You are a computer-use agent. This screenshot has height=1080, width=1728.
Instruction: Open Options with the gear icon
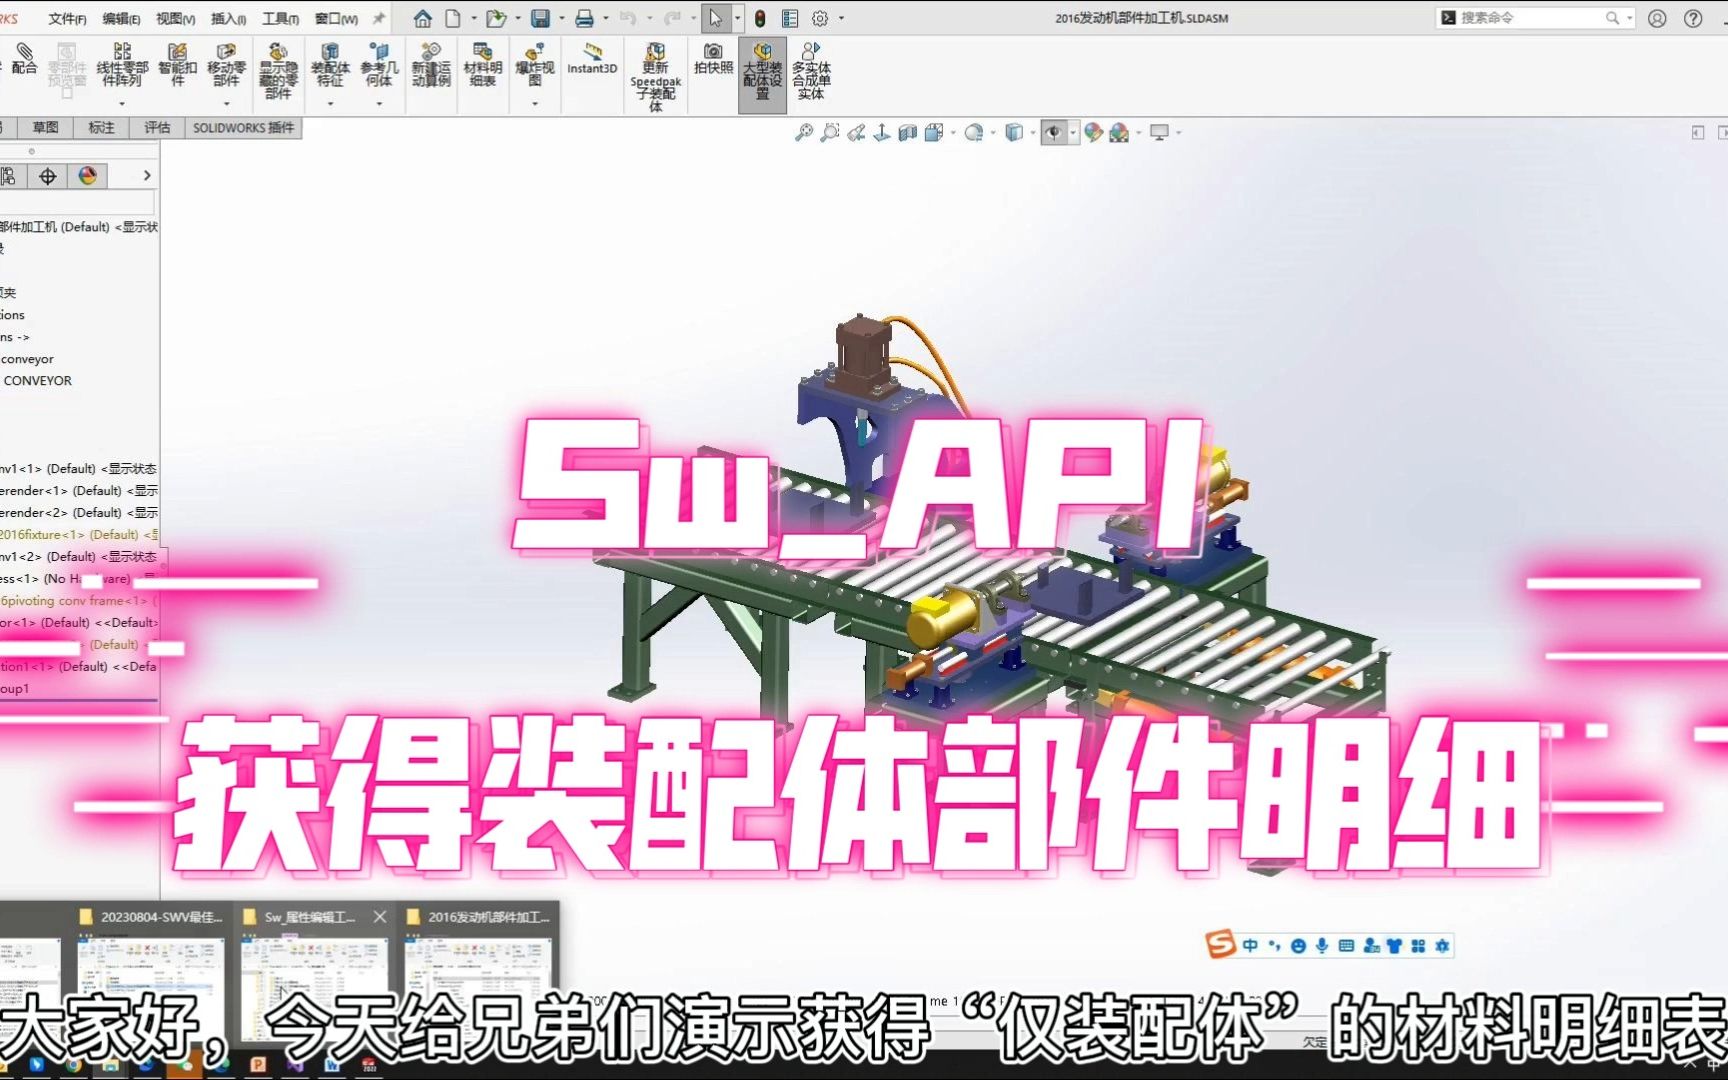pos(820,18)
